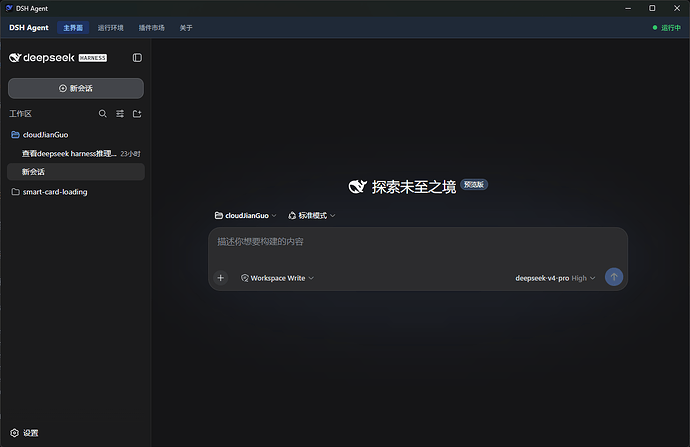Screen dimensions: 690x447
Task: Switch to the 主界面 tab
Action: pos(73,28)
